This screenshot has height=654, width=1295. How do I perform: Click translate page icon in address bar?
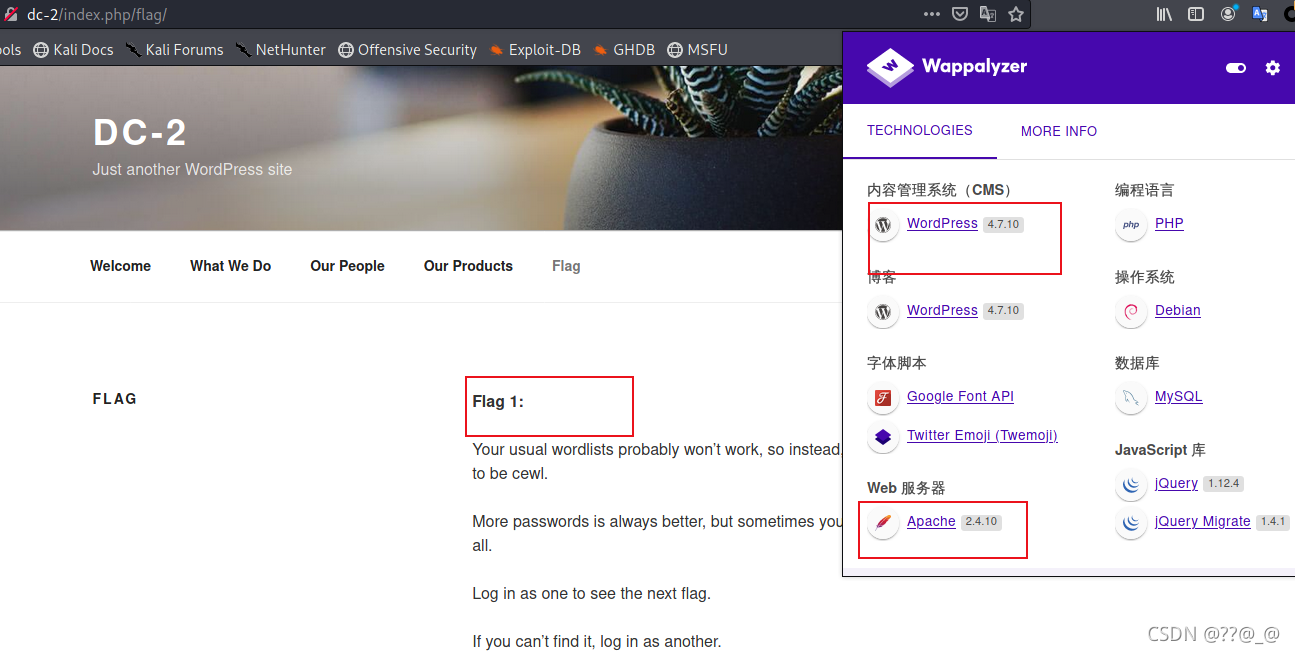point(987,15)
